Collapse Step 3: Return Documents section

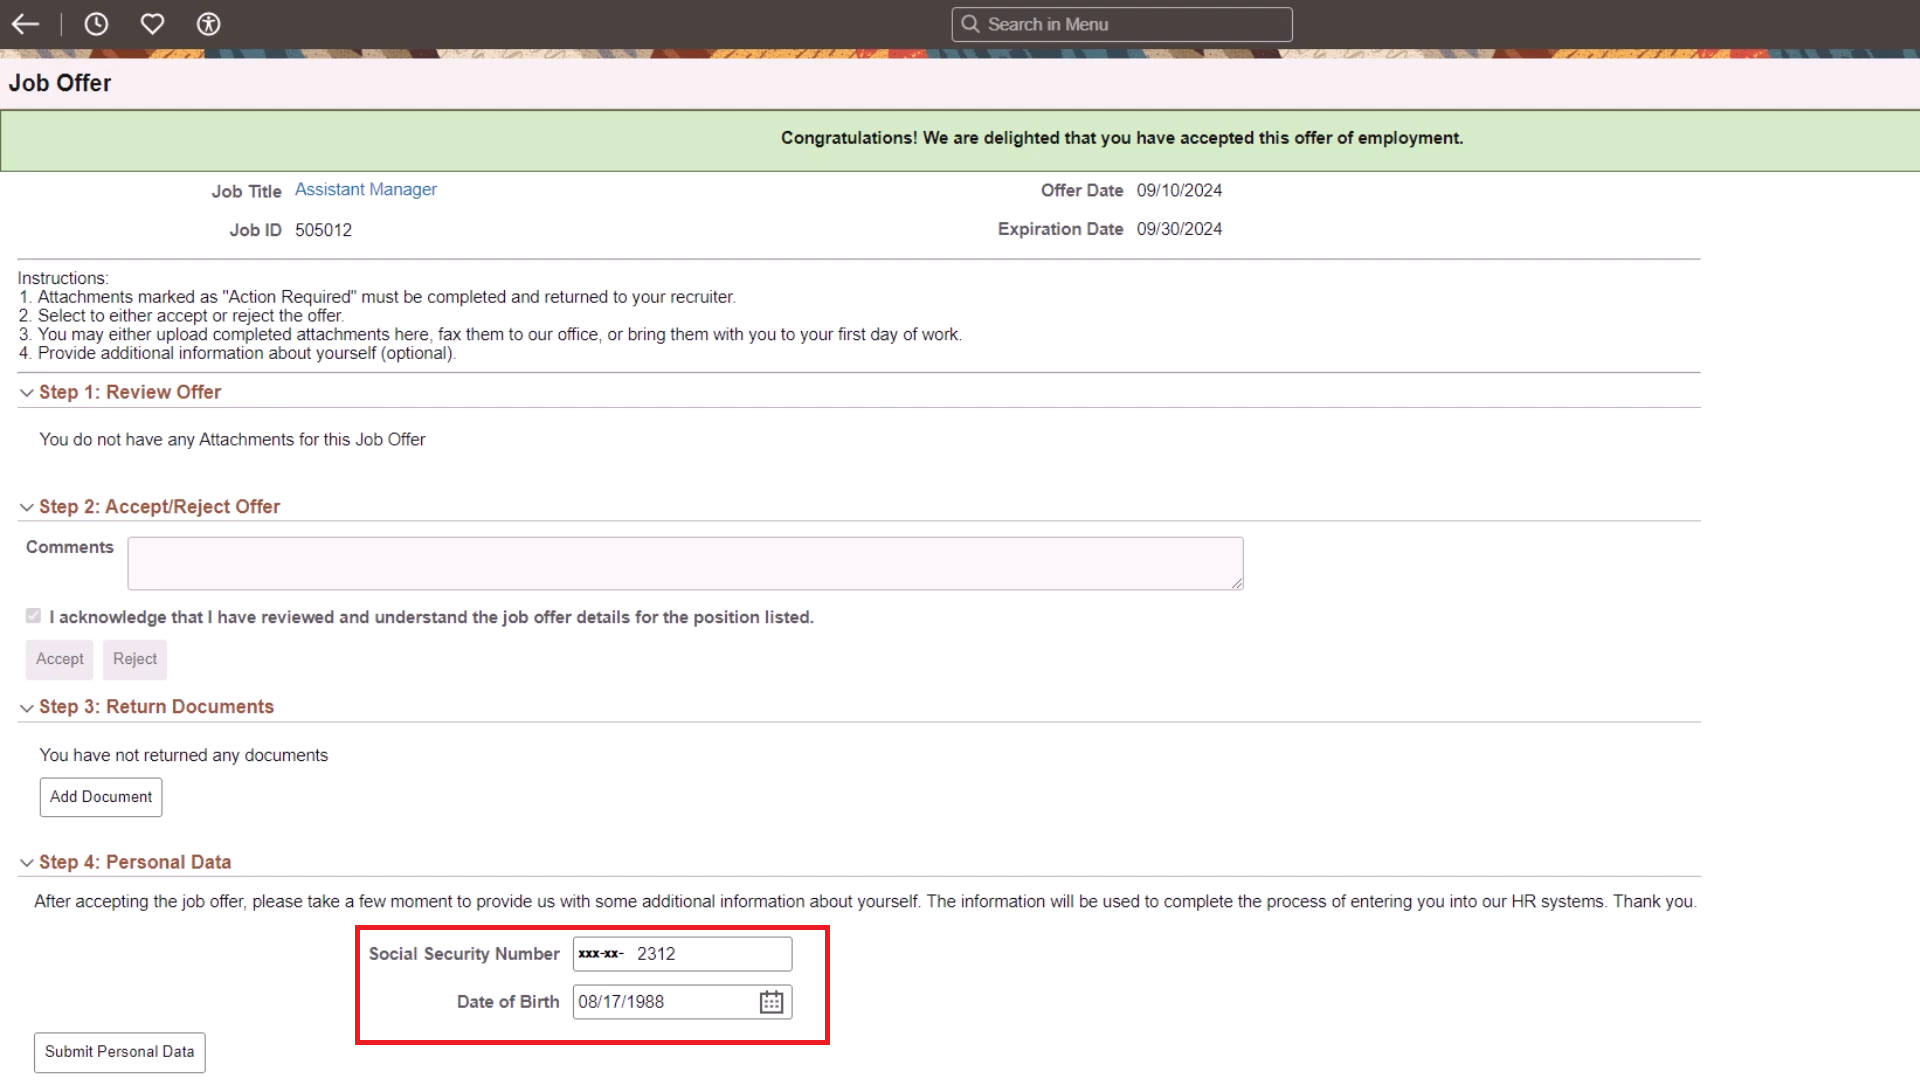pyautogui.click(x=27, y=708)
